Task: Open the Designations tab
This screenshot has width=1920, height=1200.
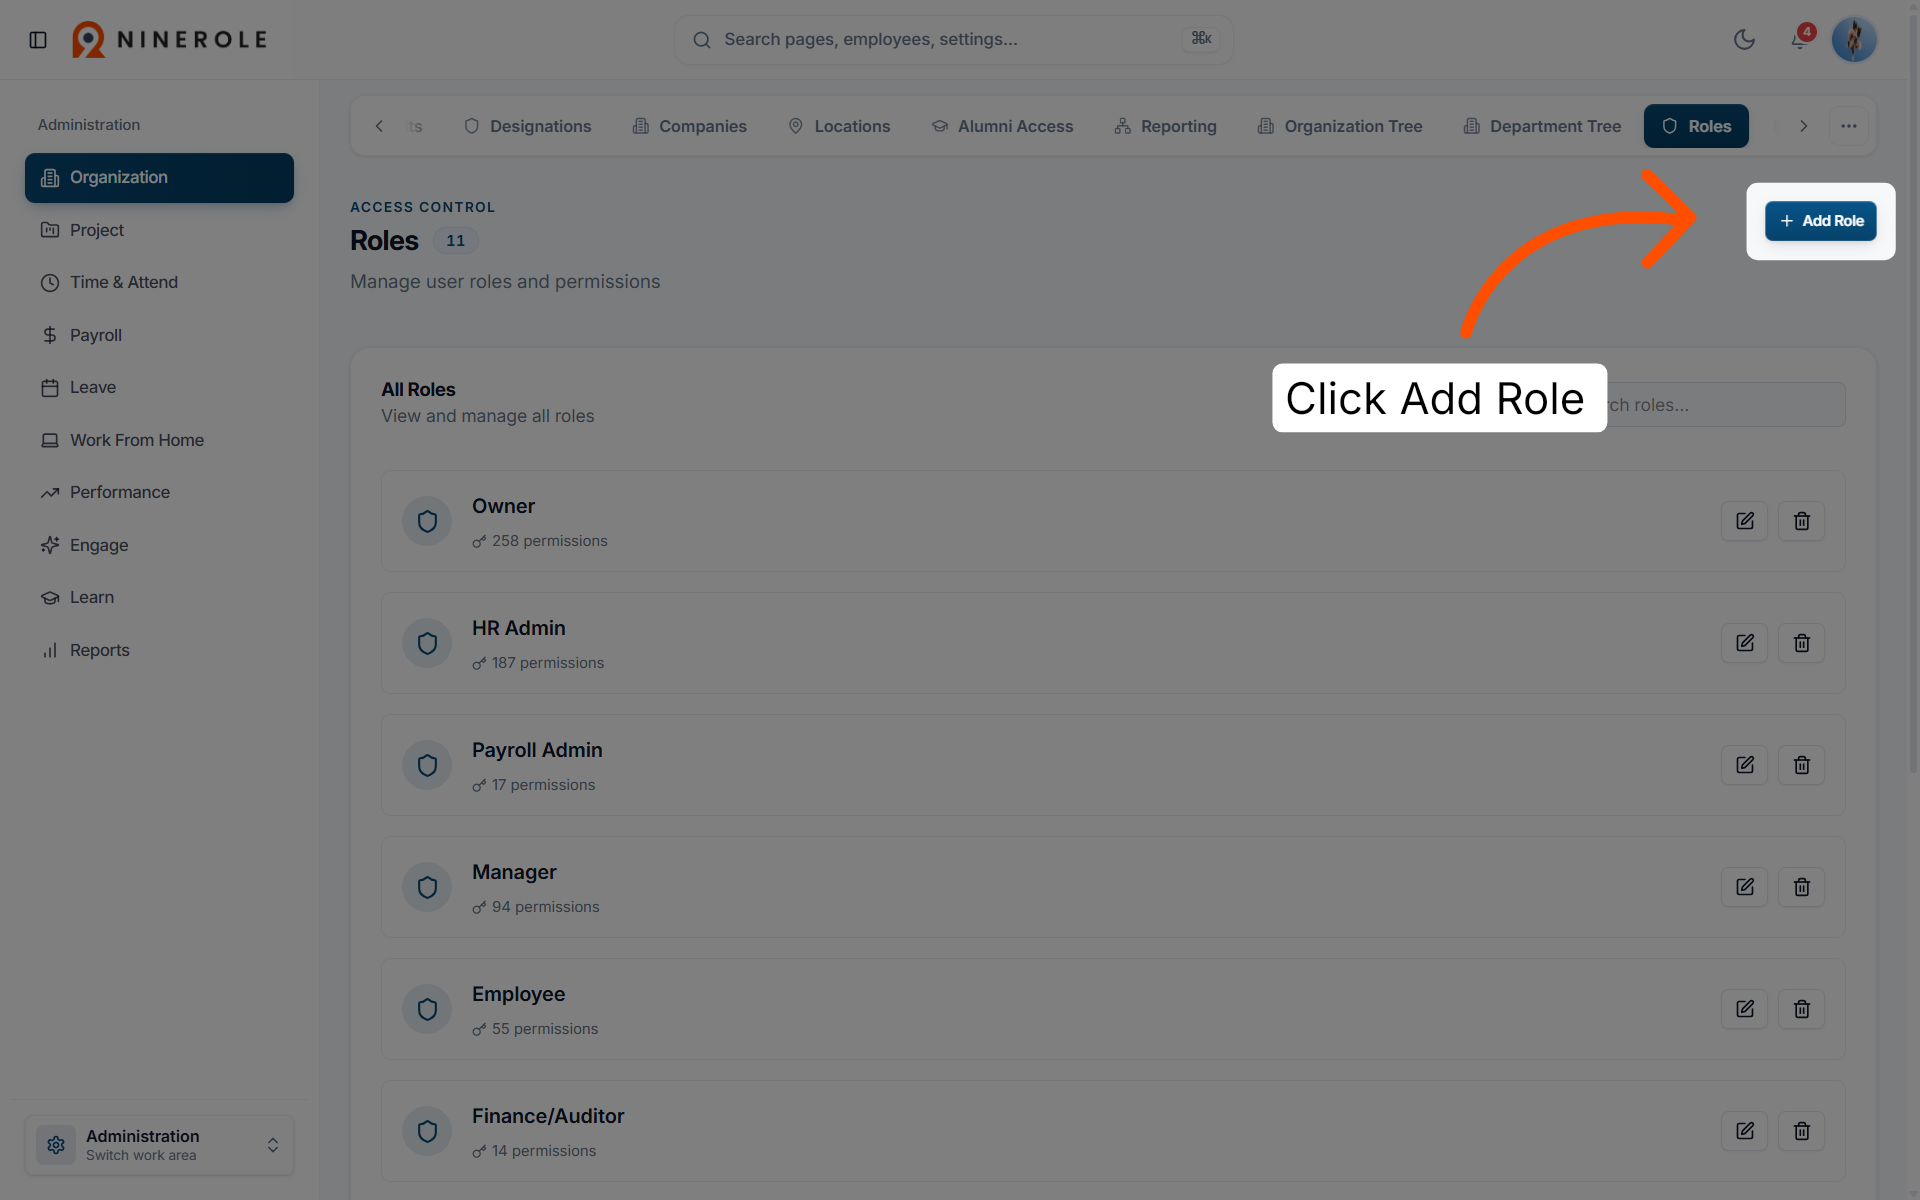Action: point(528,126)
